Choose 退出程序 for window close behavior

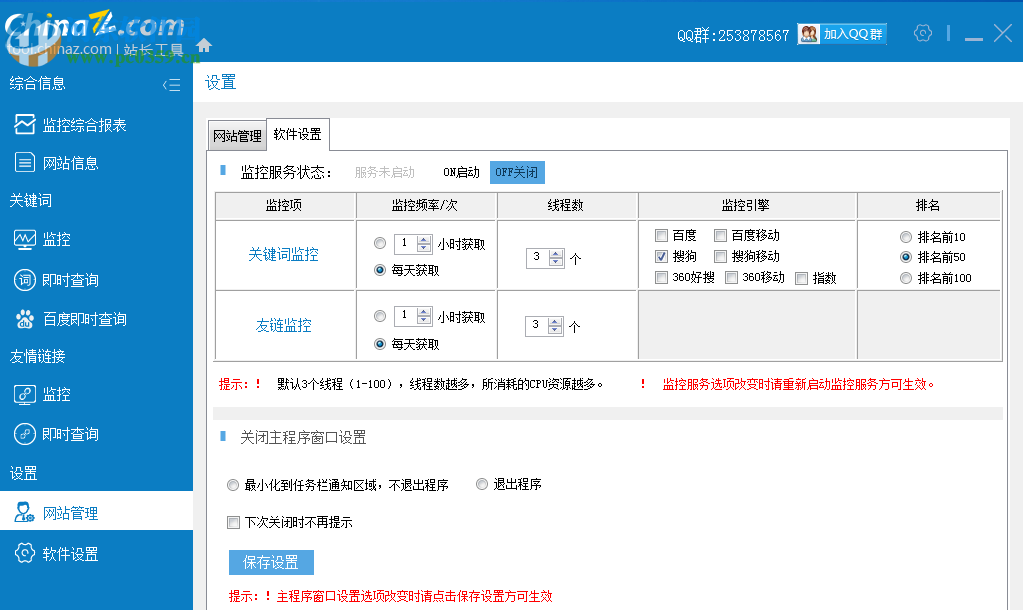coord(481,484)
